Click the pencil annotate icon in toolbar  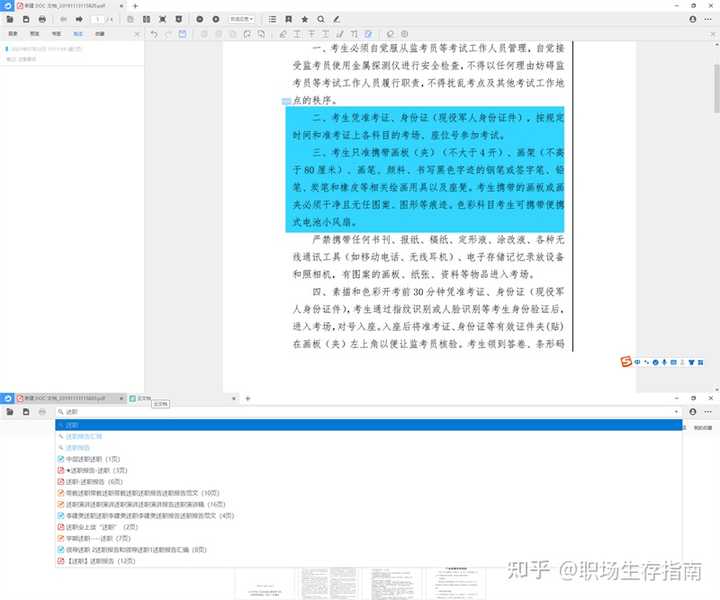[337, 19]
